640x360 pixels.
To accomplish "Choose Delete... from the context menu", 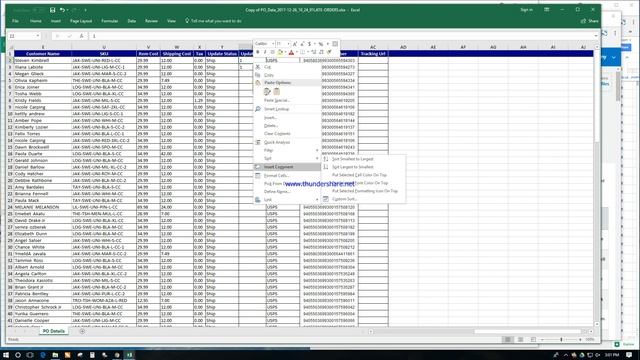I will tap(287, 126).
